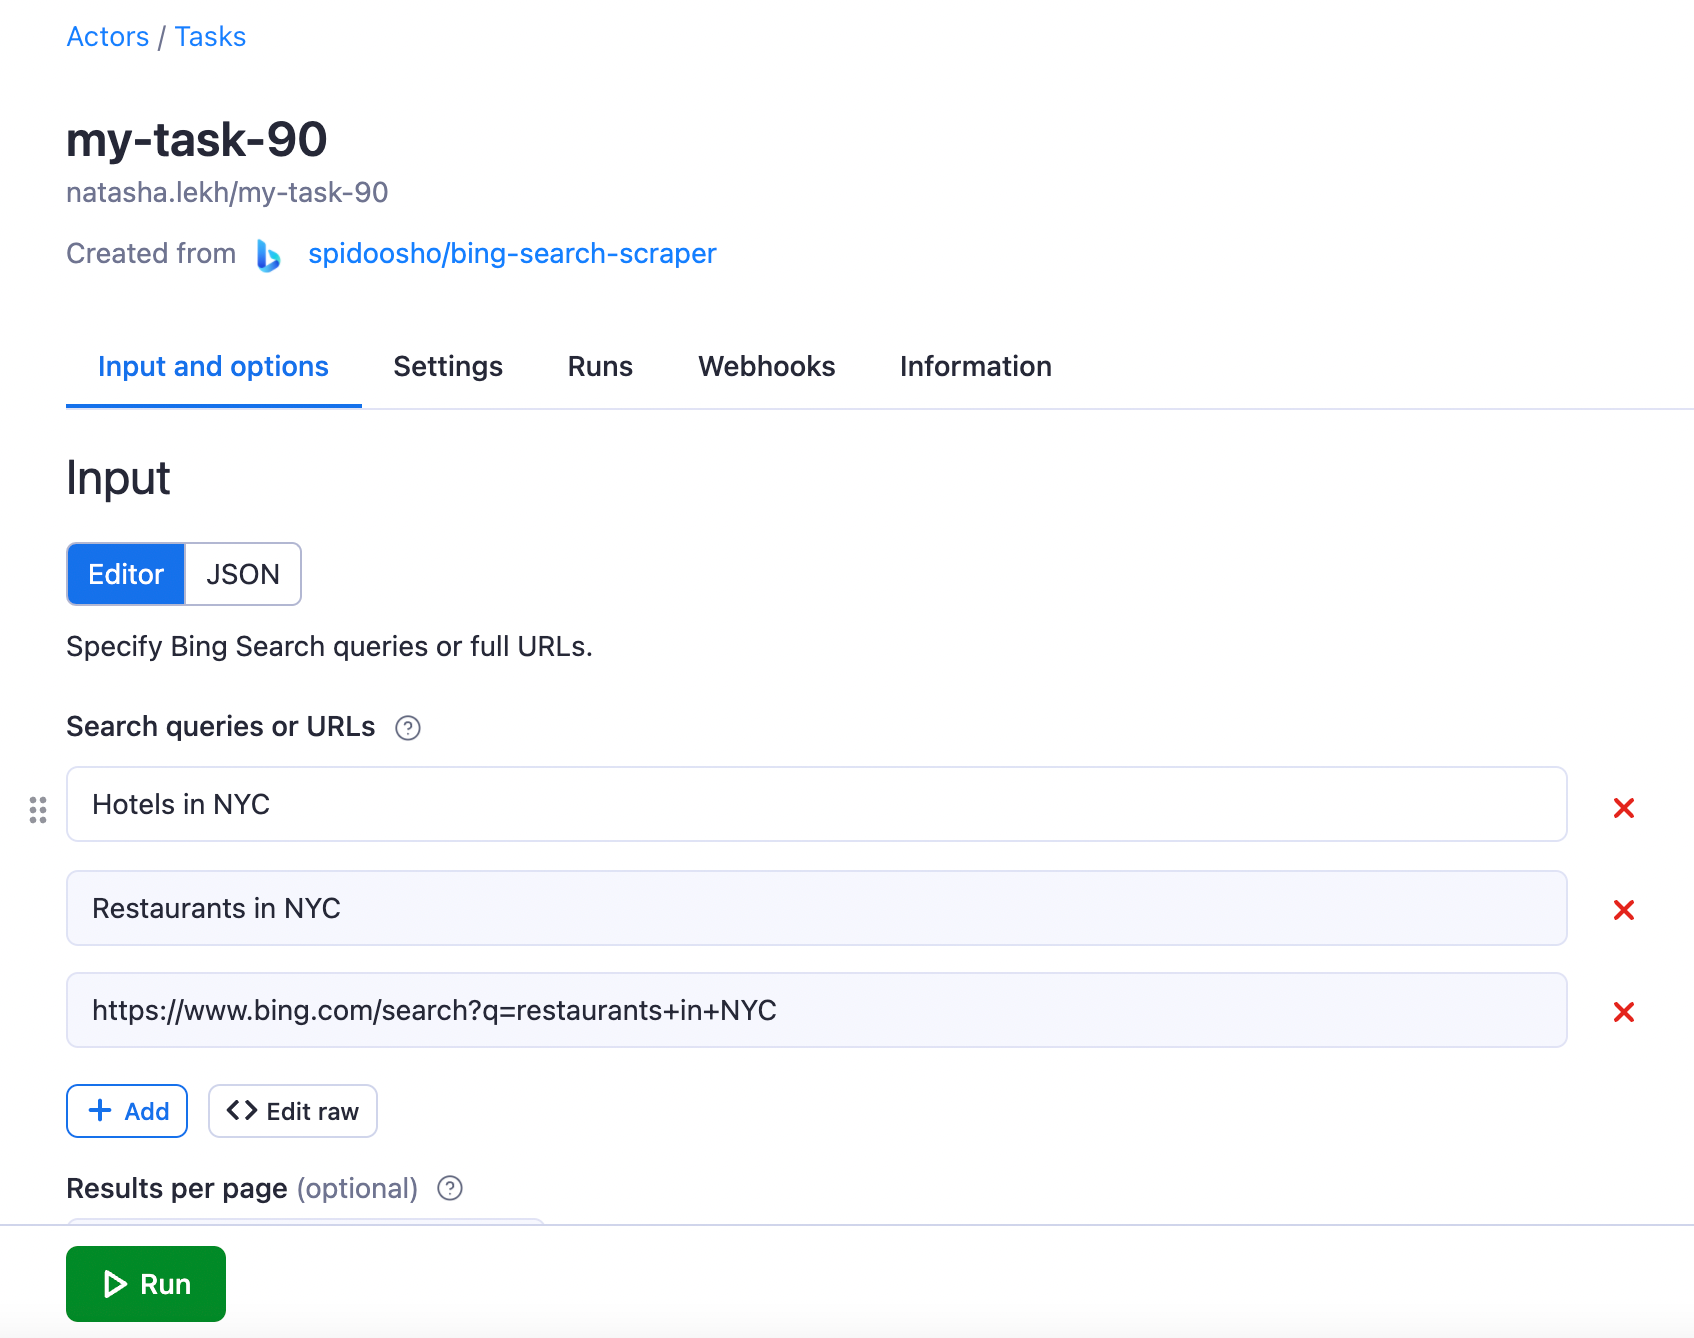Remove the Restaurants in NYC query

(x=1624, y=910)
